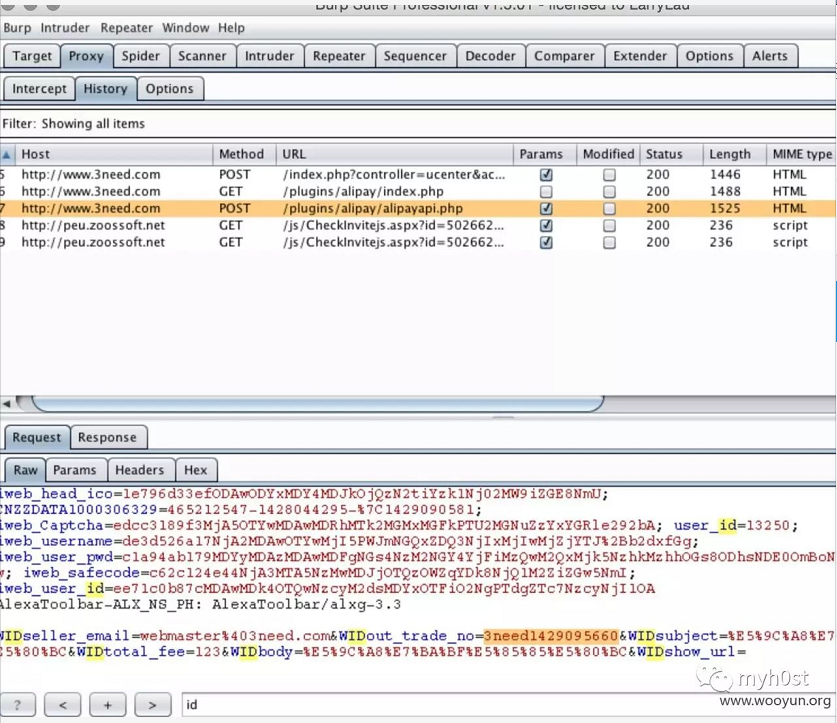The height and width of the screenshot is (723, 837).
Task: Open the Window menu
Action: 185,28
